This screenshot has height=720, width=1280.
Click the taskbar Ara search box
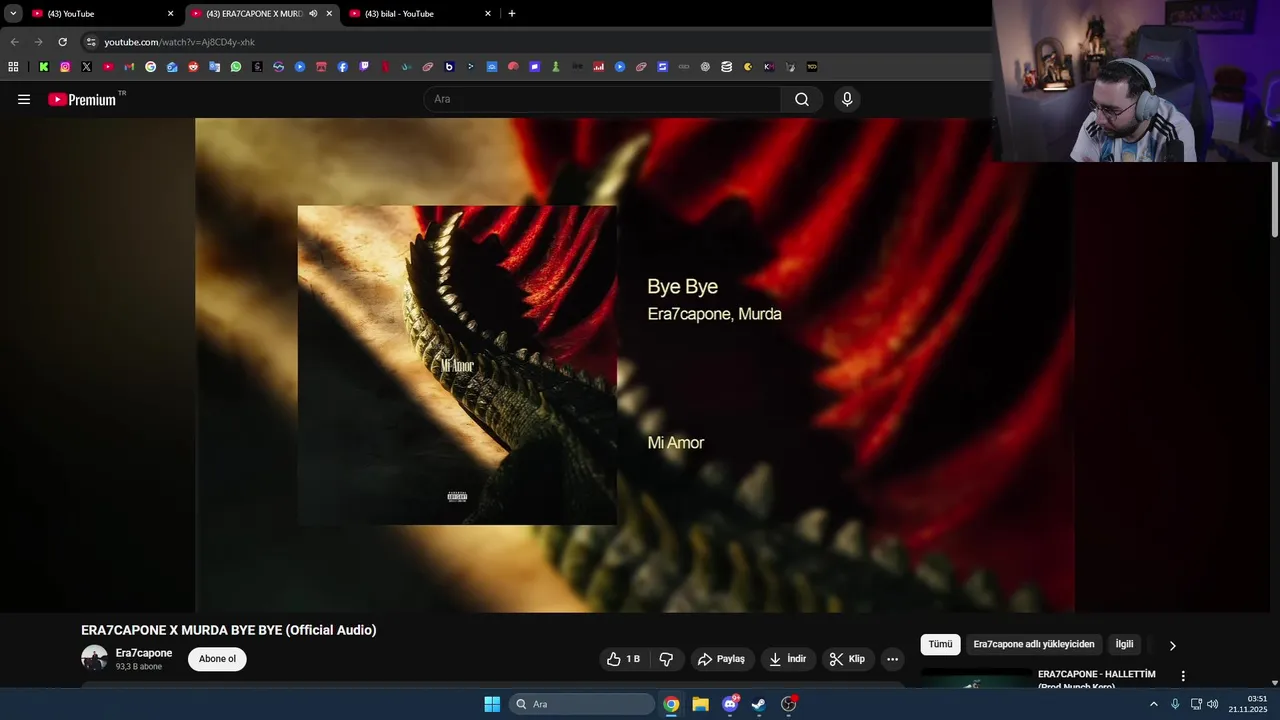tap(582, 704)
